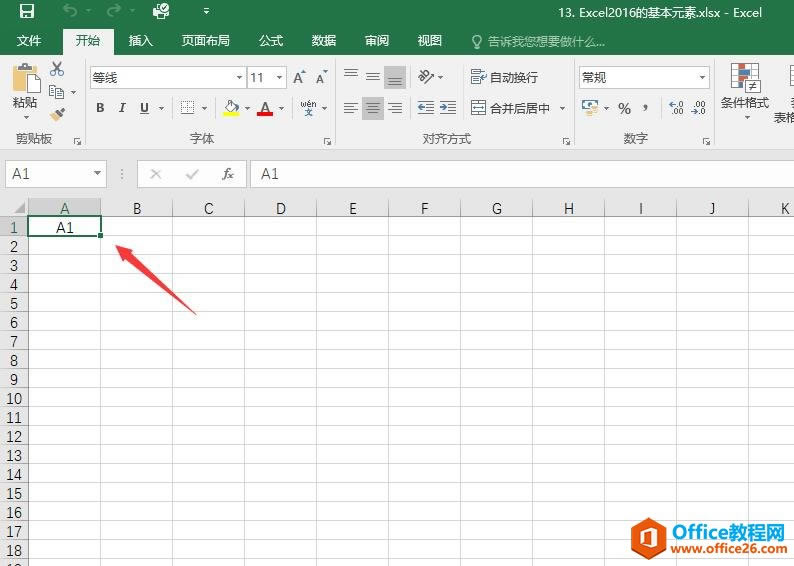The image size is (794, 566).
Task: Click the fx Insert Function icon
Action: [x=228, y=174]
